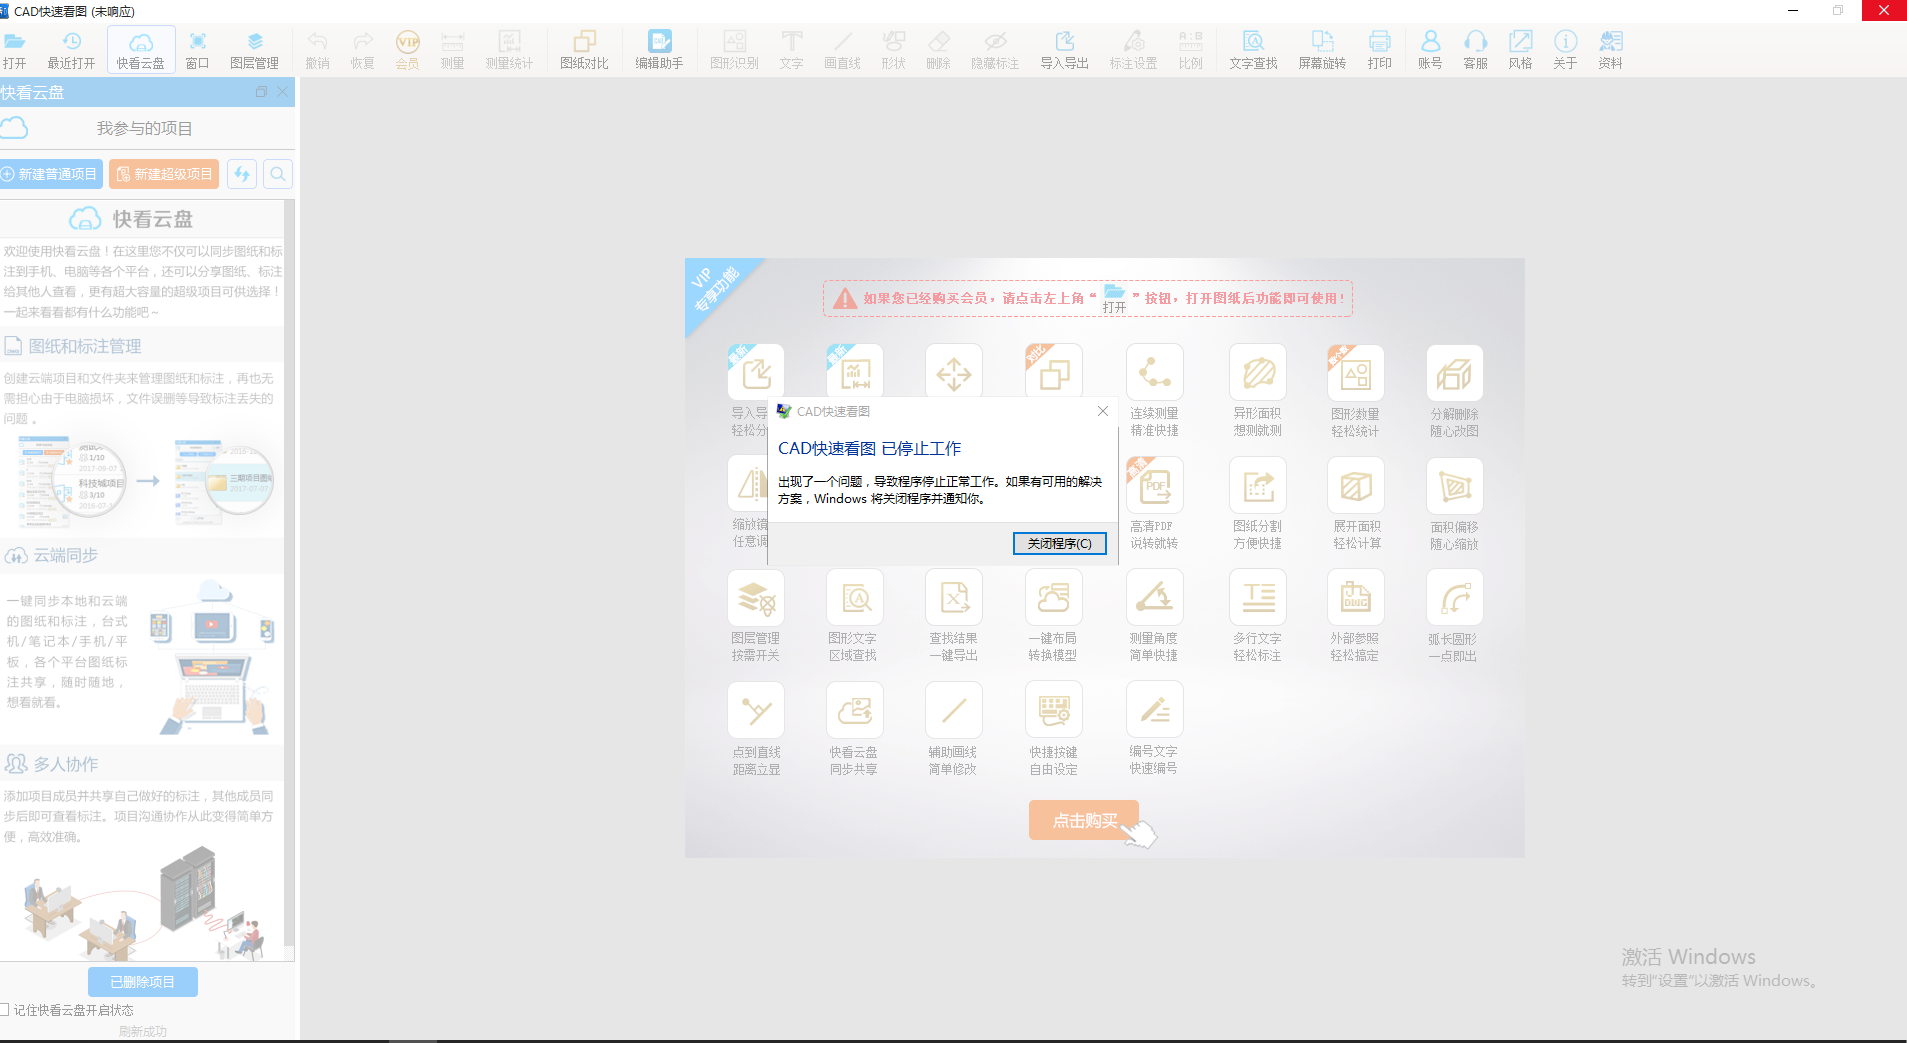Click the 图形数量 statistics feature icon
Screen dimensions: 1907x1043
tap(1356, 372)
